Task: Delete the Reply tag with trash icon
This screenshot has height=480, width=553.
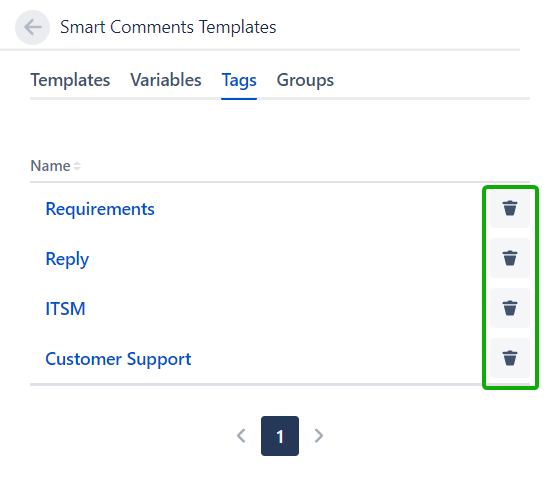Action: tap(510, 258)
